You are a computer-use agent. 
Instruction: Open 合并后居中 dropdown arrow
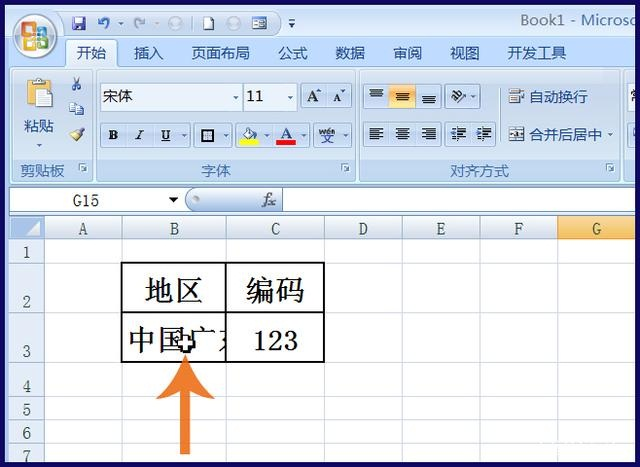tap(611, 134)
